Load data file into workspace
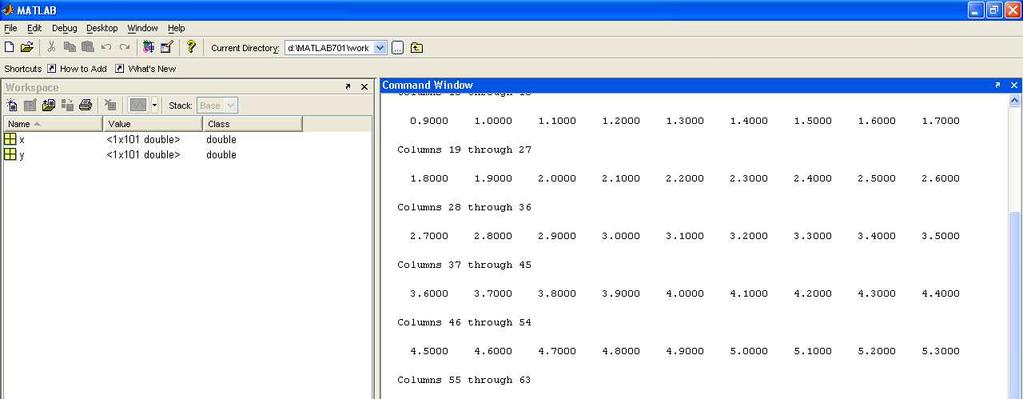The width and height of the screenshot is (1023, 399). pyautogui.click(x=48, y=105)
